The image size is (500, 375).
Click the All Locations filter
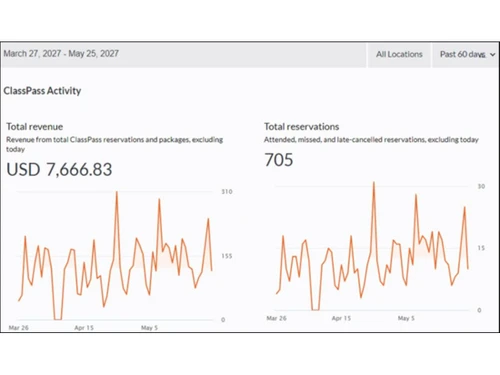coord(399,55)
